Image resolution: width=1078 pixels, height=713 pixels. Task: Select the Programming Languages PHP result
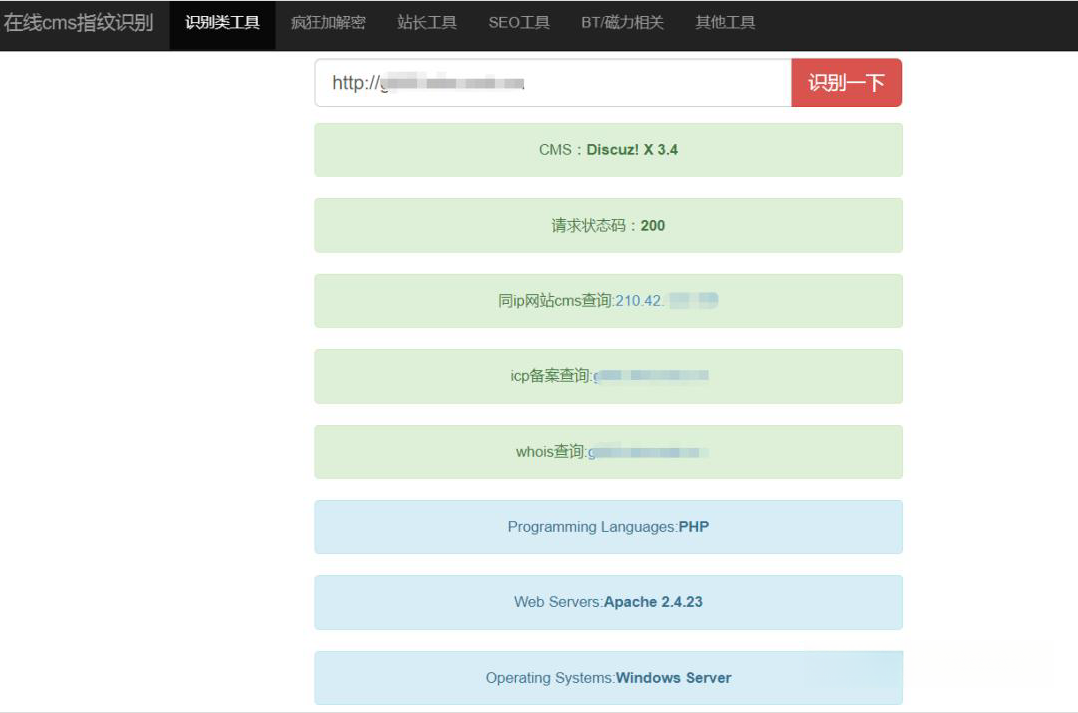[x=608, y=527]
